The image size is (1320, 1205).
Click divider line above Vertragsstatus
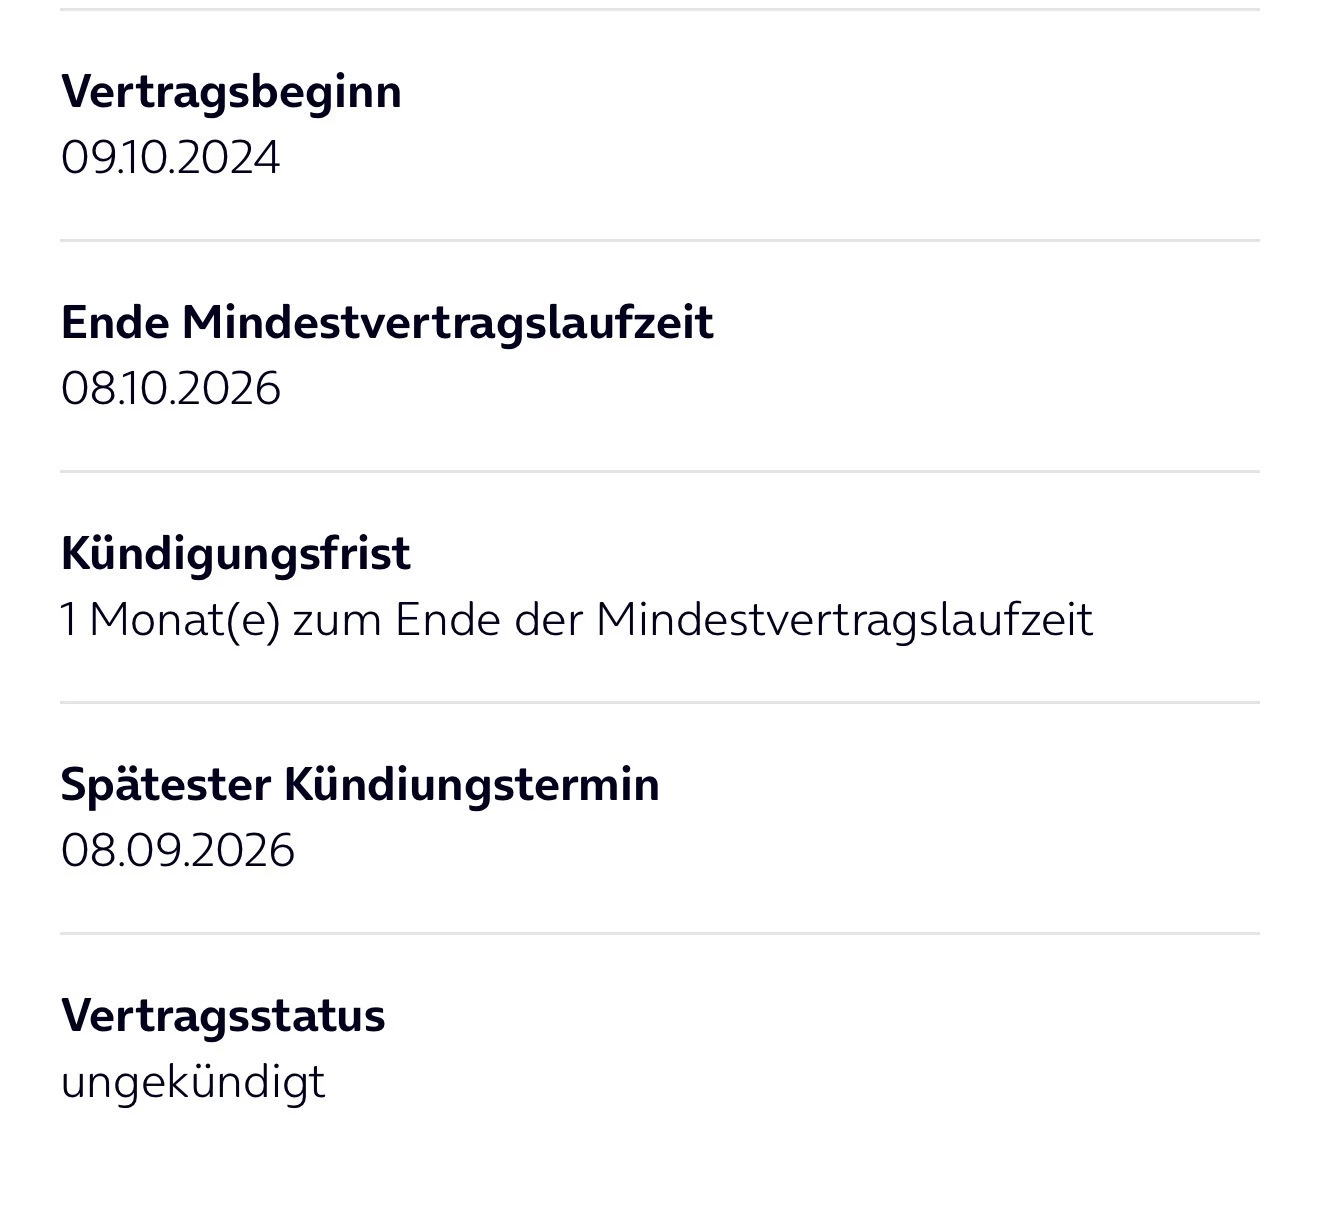[x=660, y=934]
